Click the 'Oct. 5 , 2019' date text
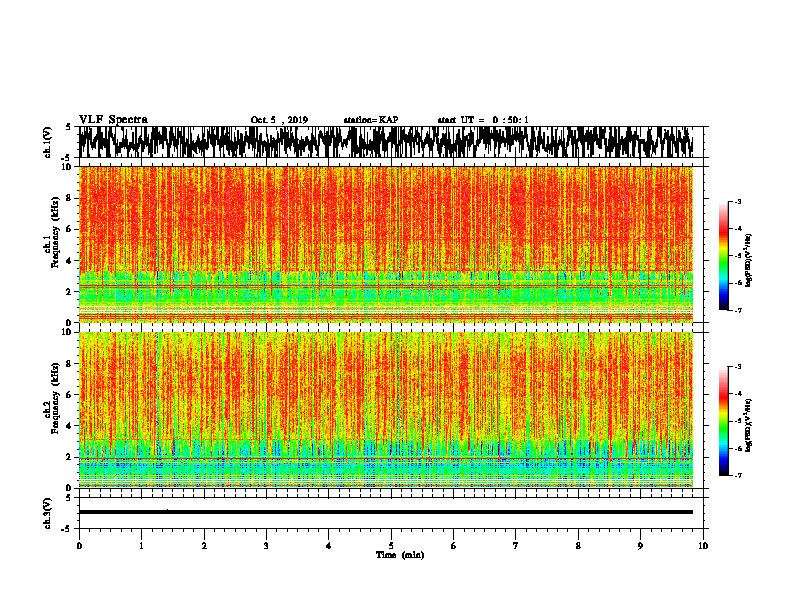Screen dimensions: 792x612 (x=279, y=120)
